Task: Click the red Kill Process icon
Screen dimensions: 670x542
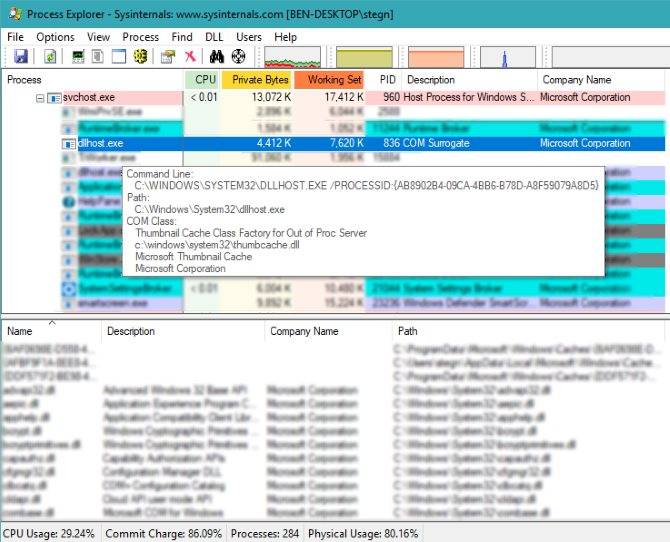Action: pos(190,56)
